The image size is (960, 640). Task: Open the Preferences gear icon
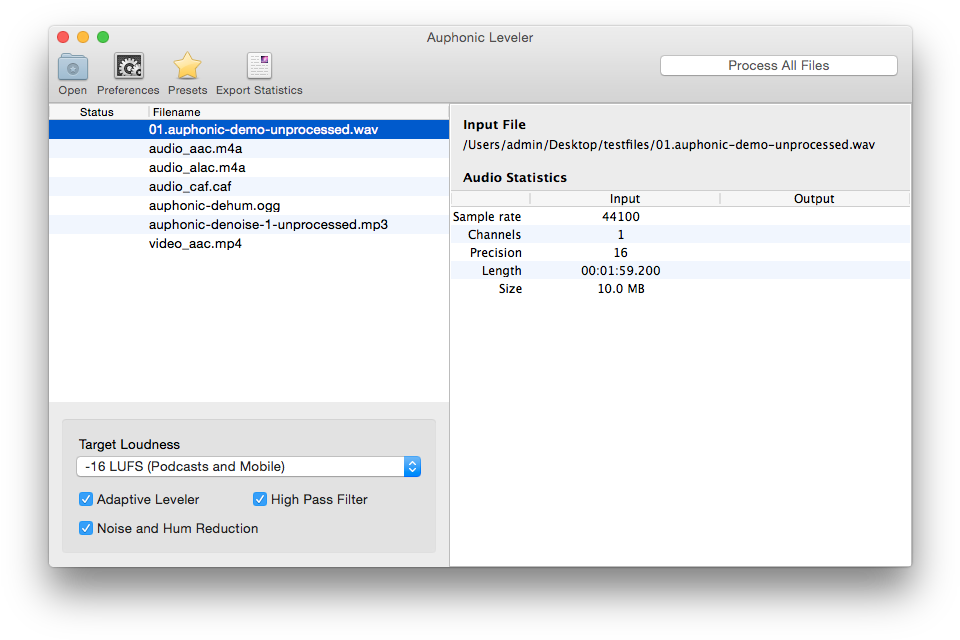coord(129,66)
